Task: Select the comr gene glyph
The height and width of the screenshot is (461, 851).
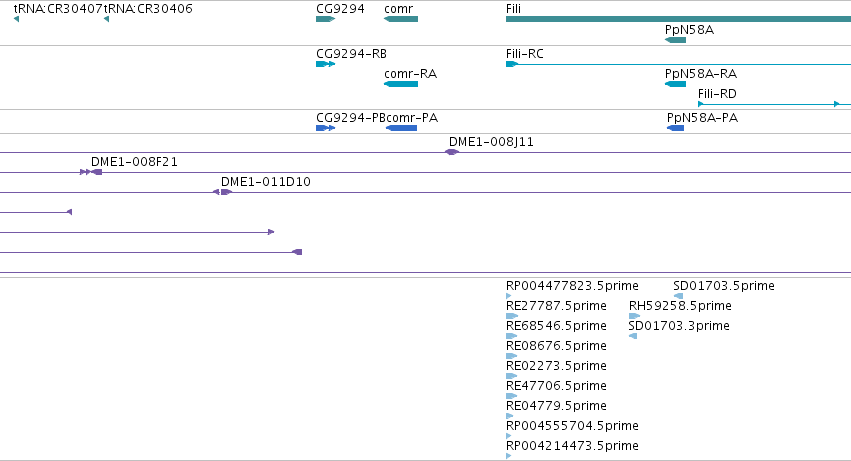Action: [x=401, y=19]
